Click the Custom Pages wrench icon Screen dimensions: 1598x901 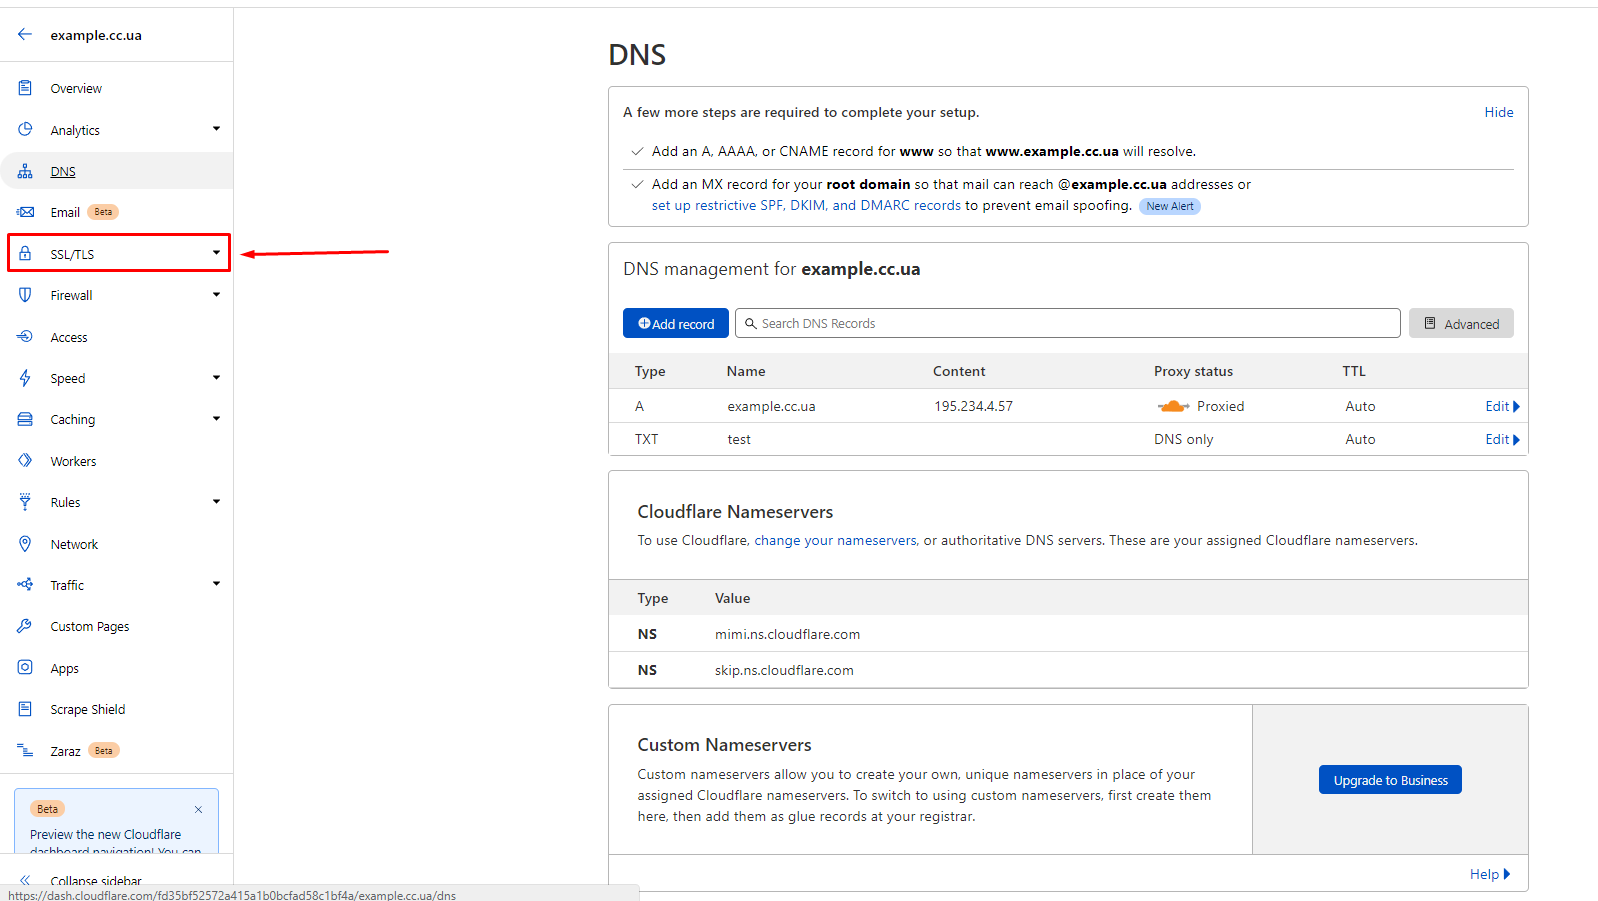pyautogui.click(x=25, y=626)
